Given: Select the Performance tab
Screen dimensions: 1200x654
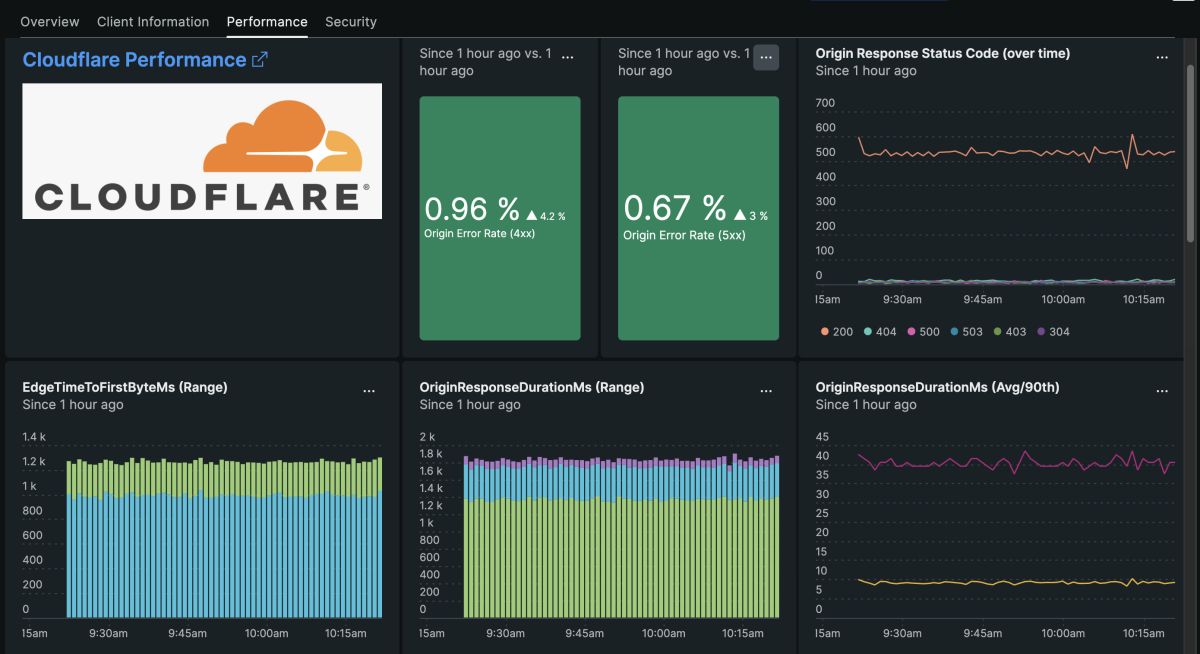Looking at the screenshot, I should click(x=267, y=22).
